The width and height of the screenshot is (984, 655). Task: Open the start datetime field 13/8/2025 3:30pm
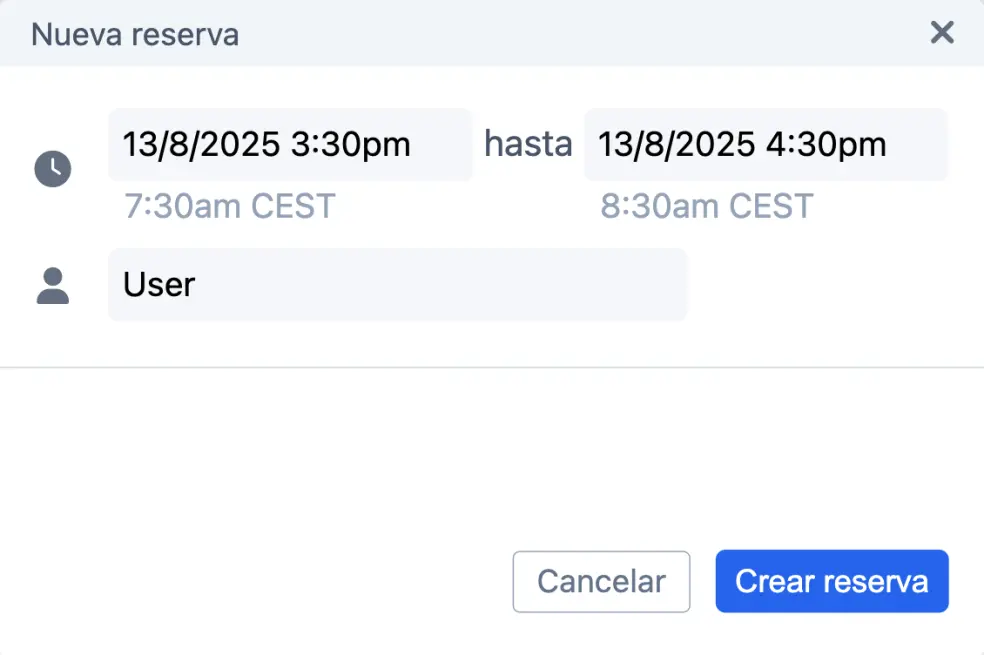coord(290,145)
